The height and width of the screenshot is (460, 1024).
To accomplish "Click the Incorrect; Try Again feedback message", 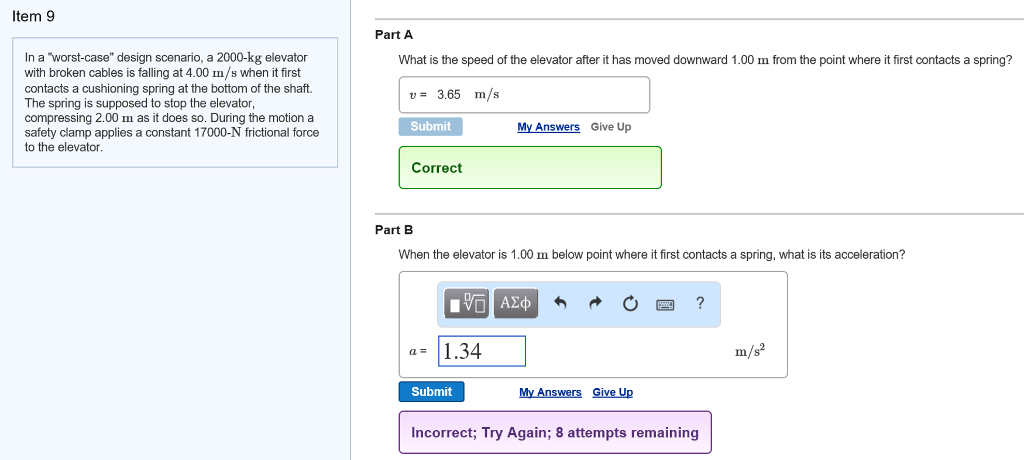I will [555, 433].
